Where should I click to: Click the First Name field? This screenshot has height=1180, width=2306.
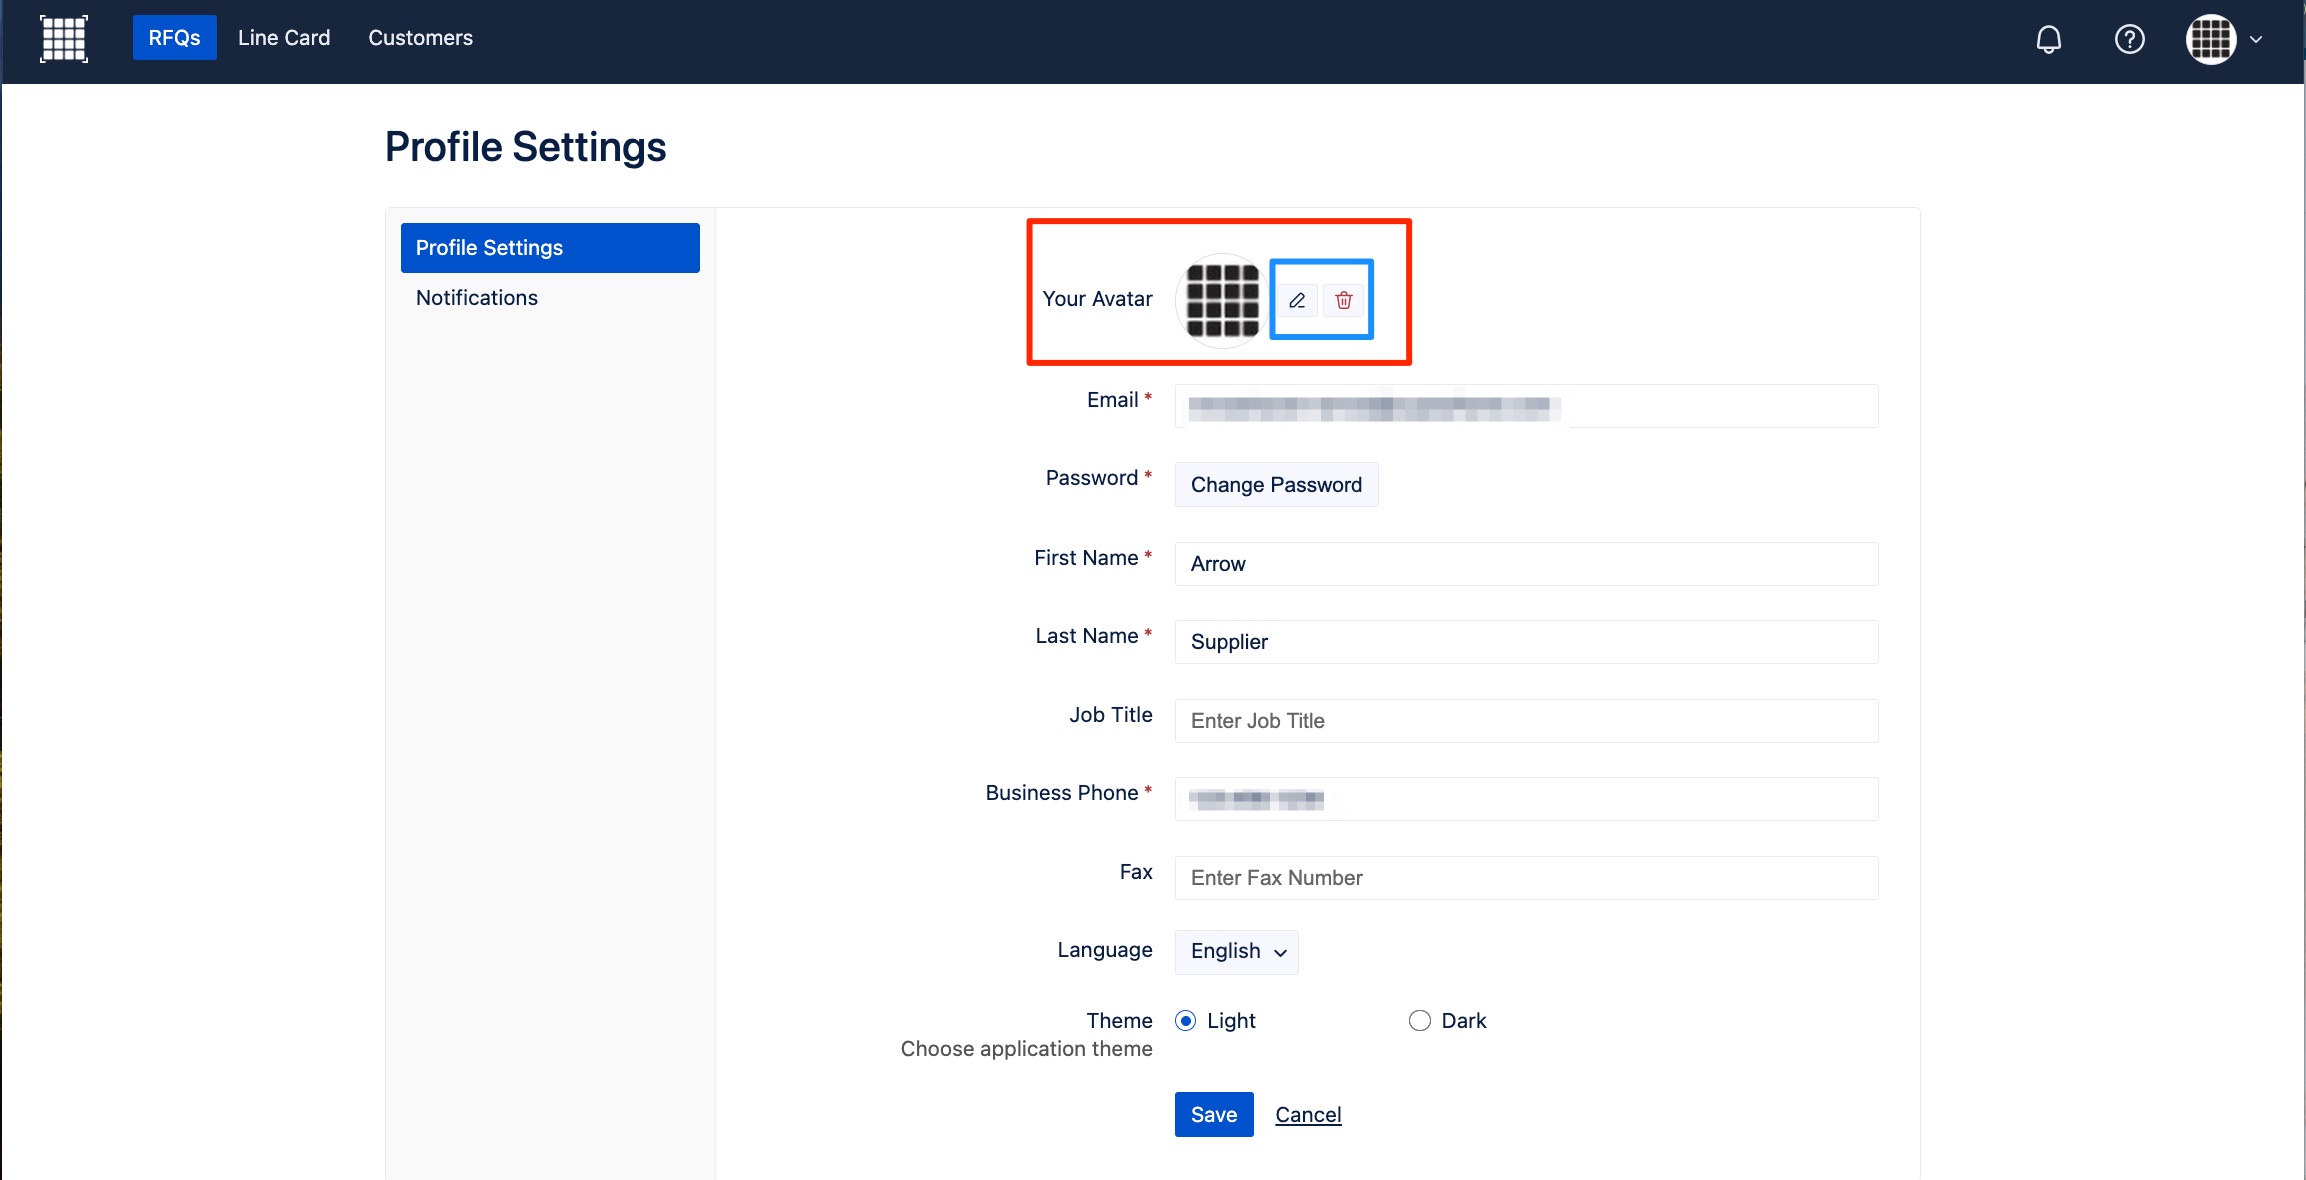click(1526, 564)
